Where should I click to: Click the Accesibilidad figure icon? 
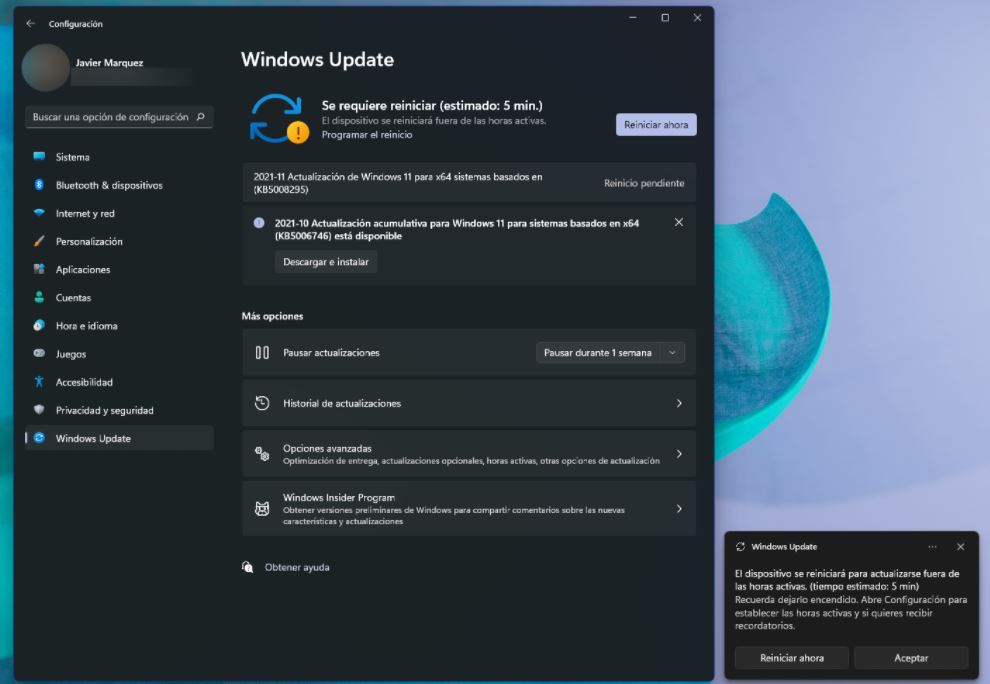pos(39,381)
